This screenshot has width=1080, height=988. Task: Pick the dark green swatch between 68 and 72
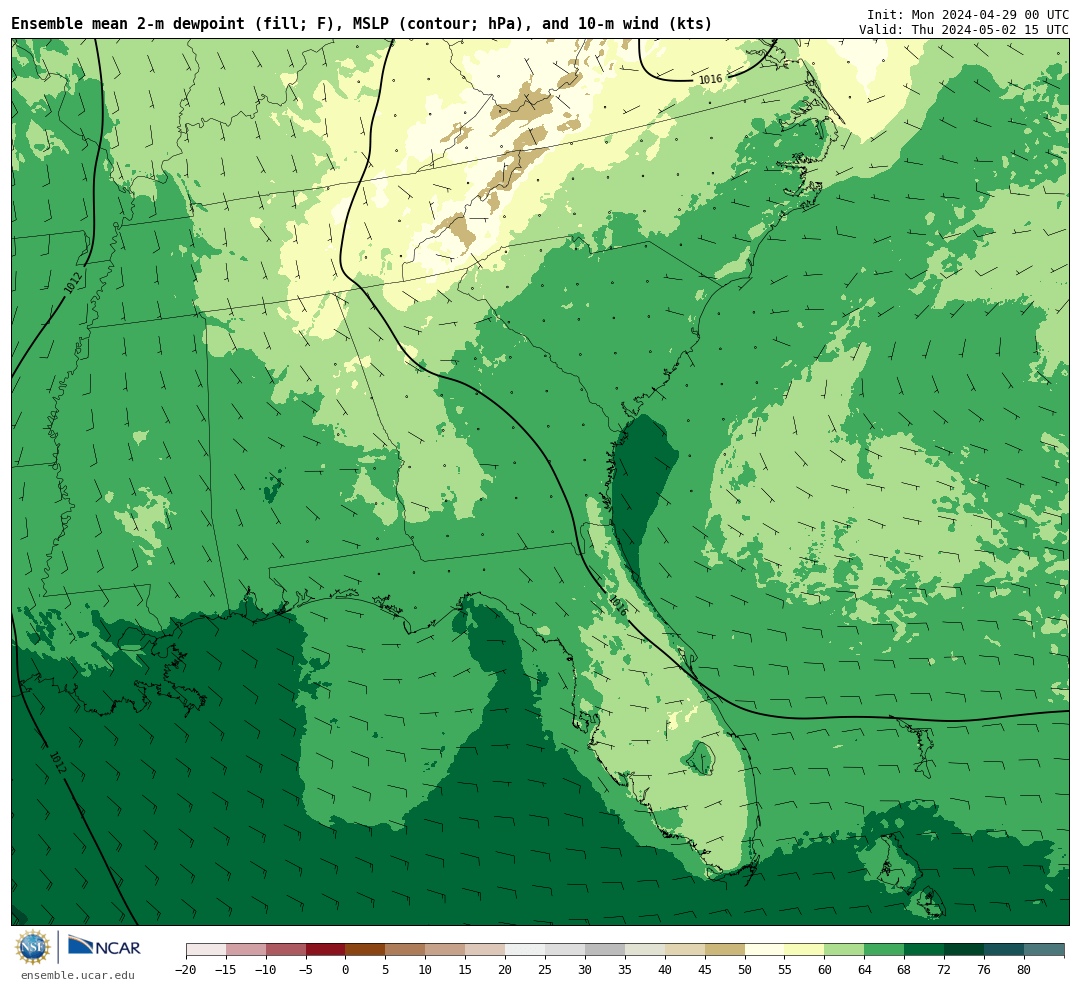click(x=924, y=950)
